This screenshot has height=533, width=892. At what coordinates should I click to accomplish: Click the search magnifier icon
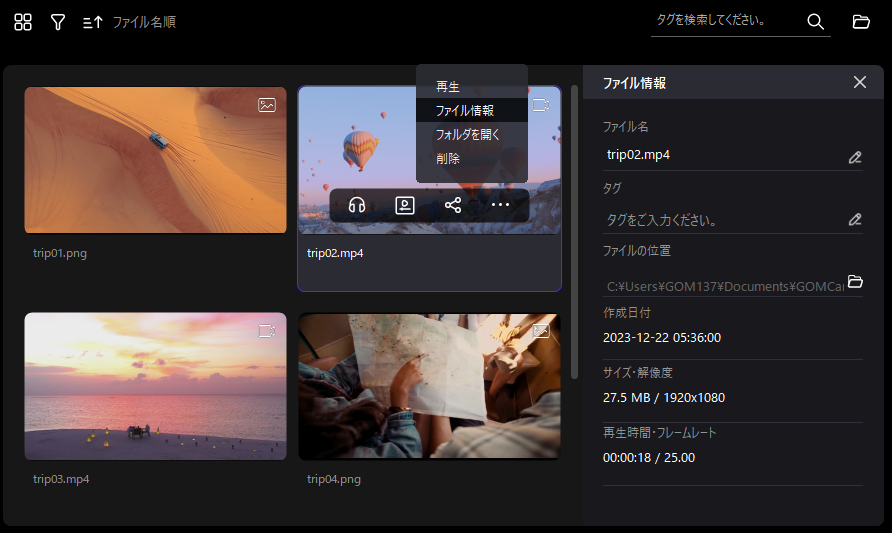coord(815,22)
